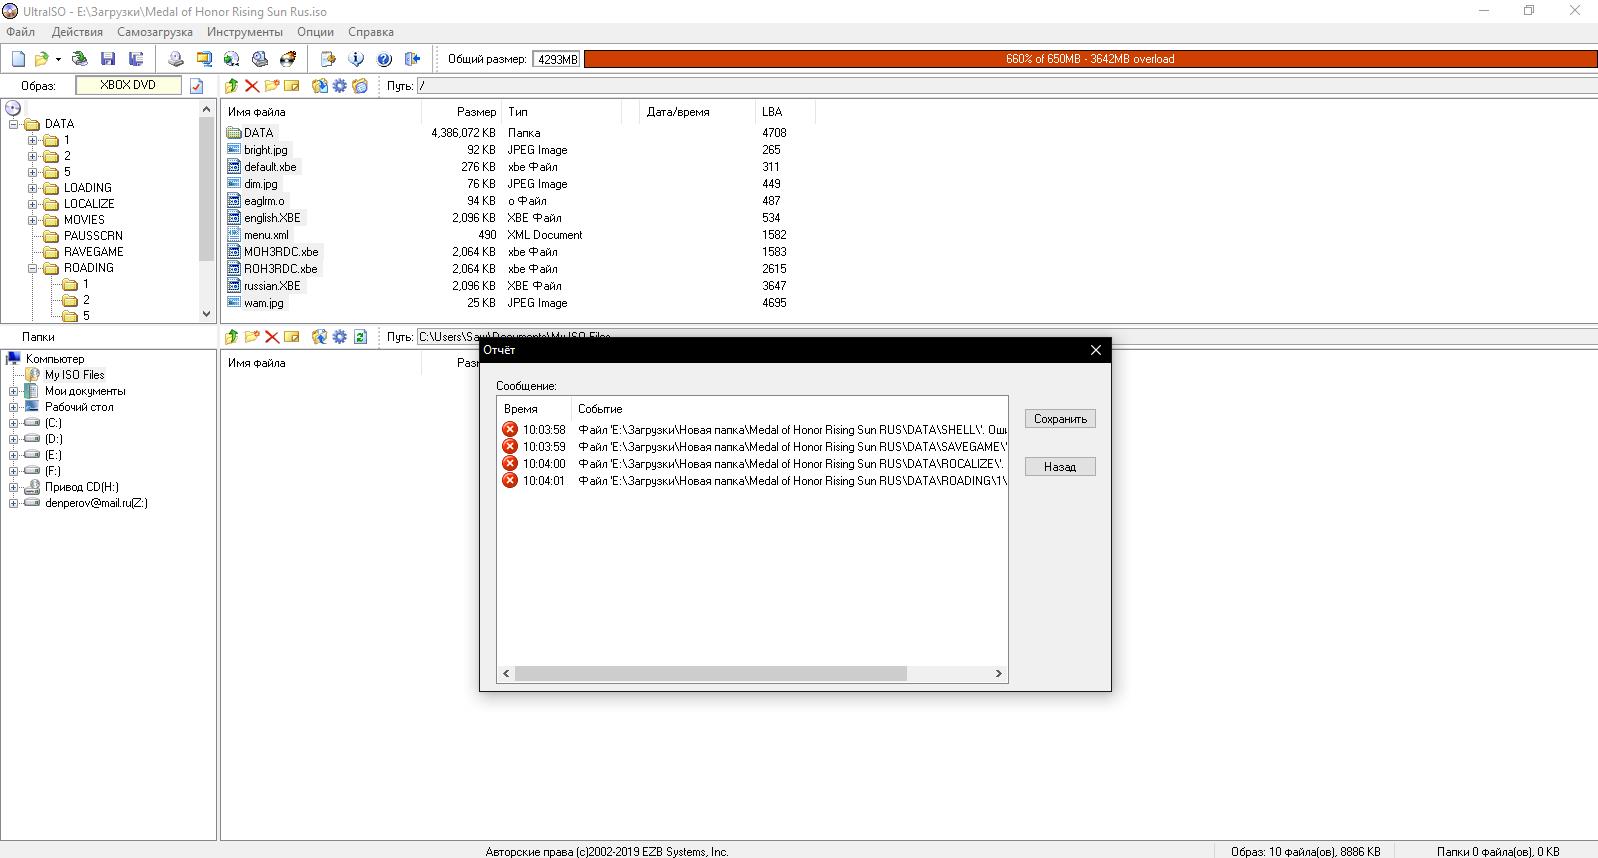The image size is (1598, 858).
Task: Click rename icon in image pane toolbar
Action: coord(292,86)
